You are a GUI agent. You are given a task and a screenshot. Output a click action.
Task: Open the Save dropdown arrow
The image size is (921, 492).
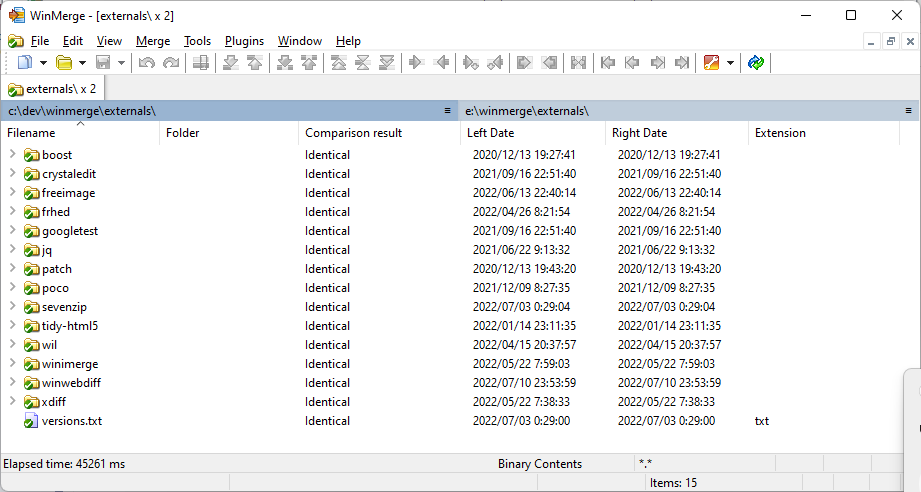(x=121, y=63)
